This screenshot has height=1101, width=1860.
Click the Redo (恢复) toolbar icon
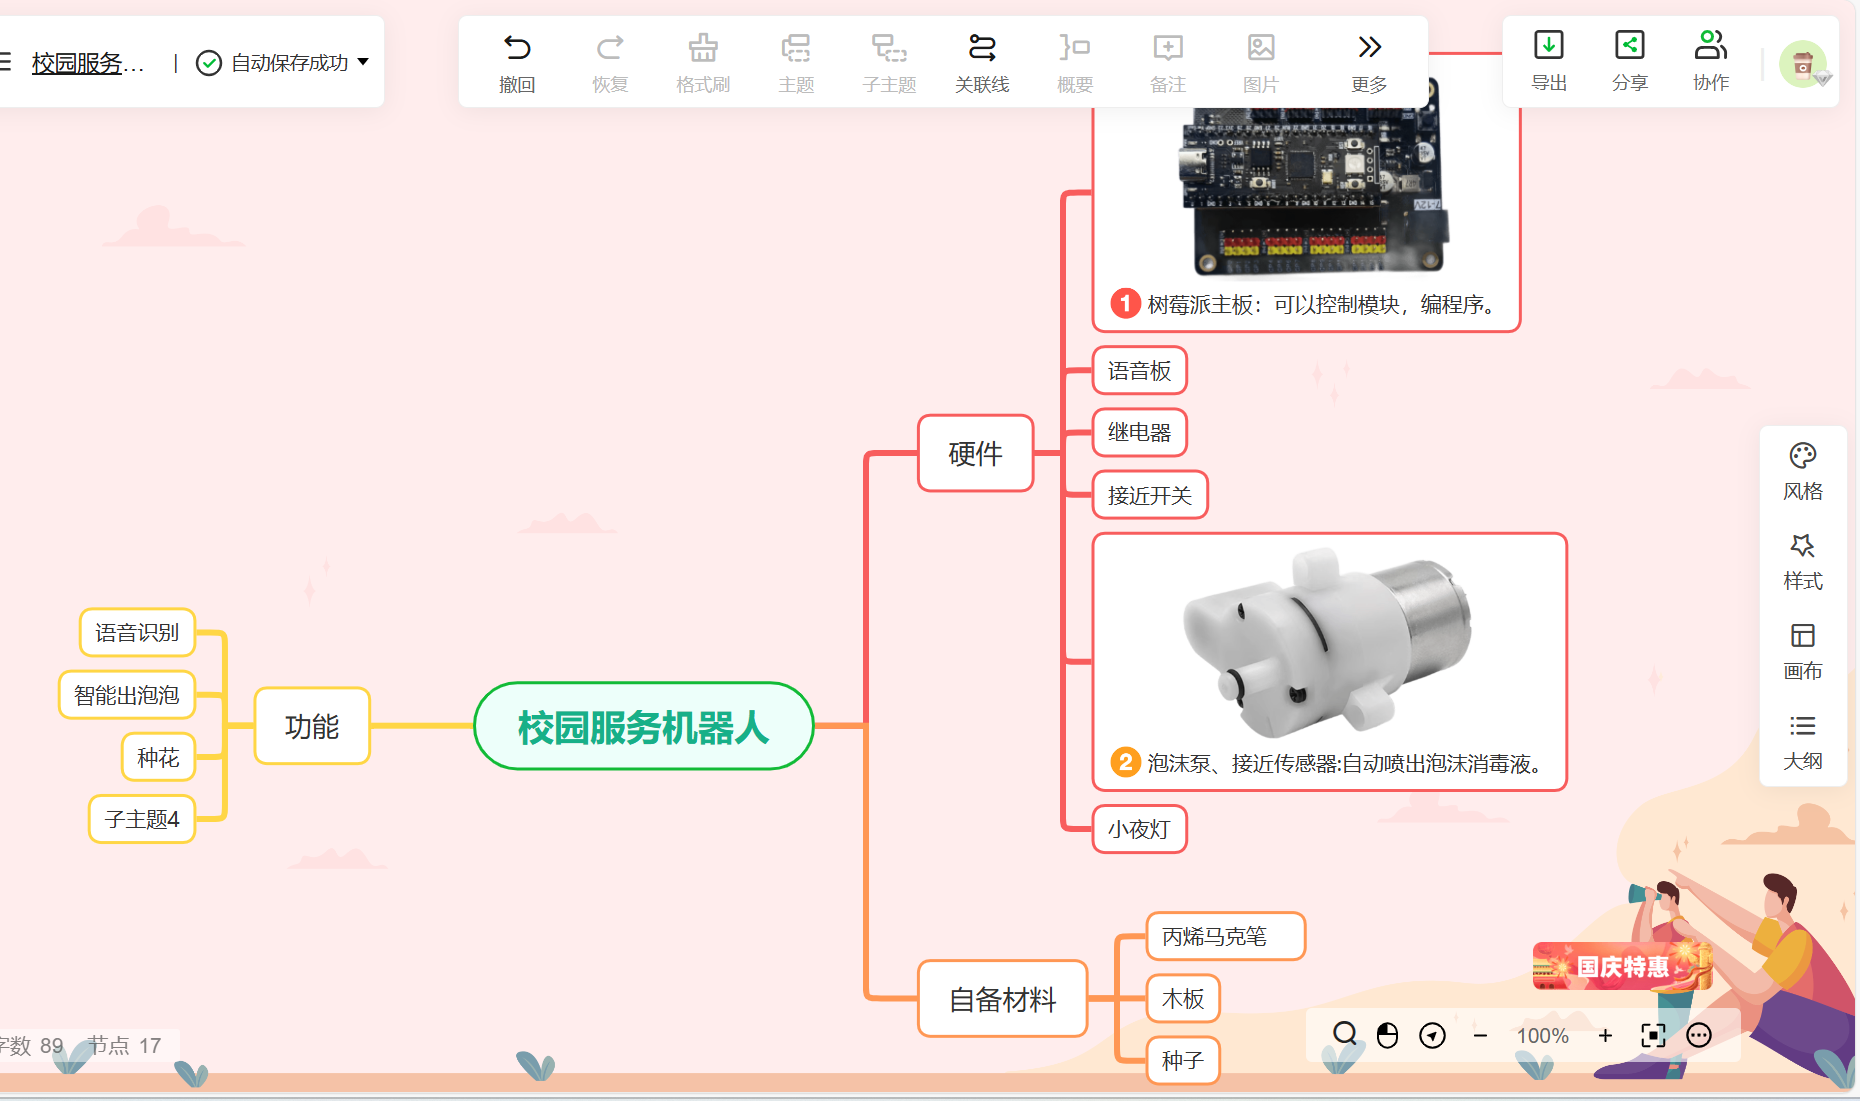pyautogui.click(x=610, y=62)
